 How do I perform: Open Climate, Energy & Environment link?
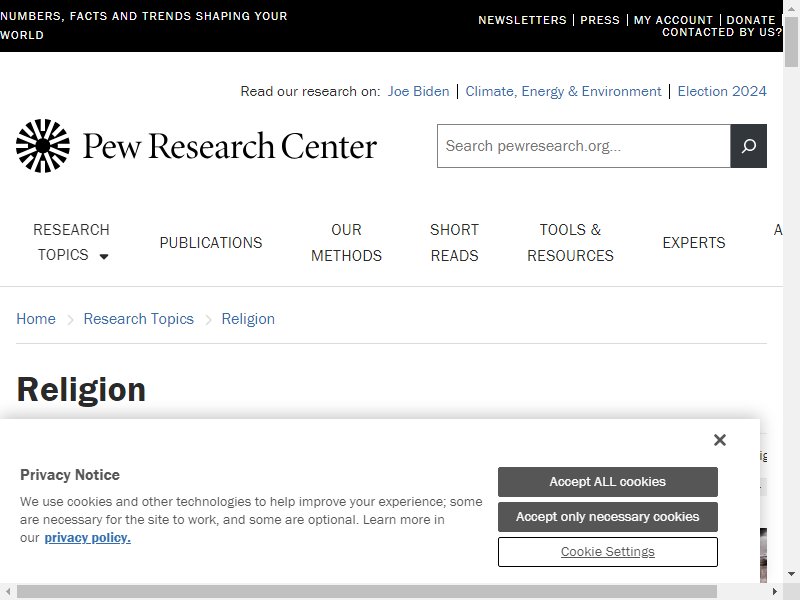563,91
